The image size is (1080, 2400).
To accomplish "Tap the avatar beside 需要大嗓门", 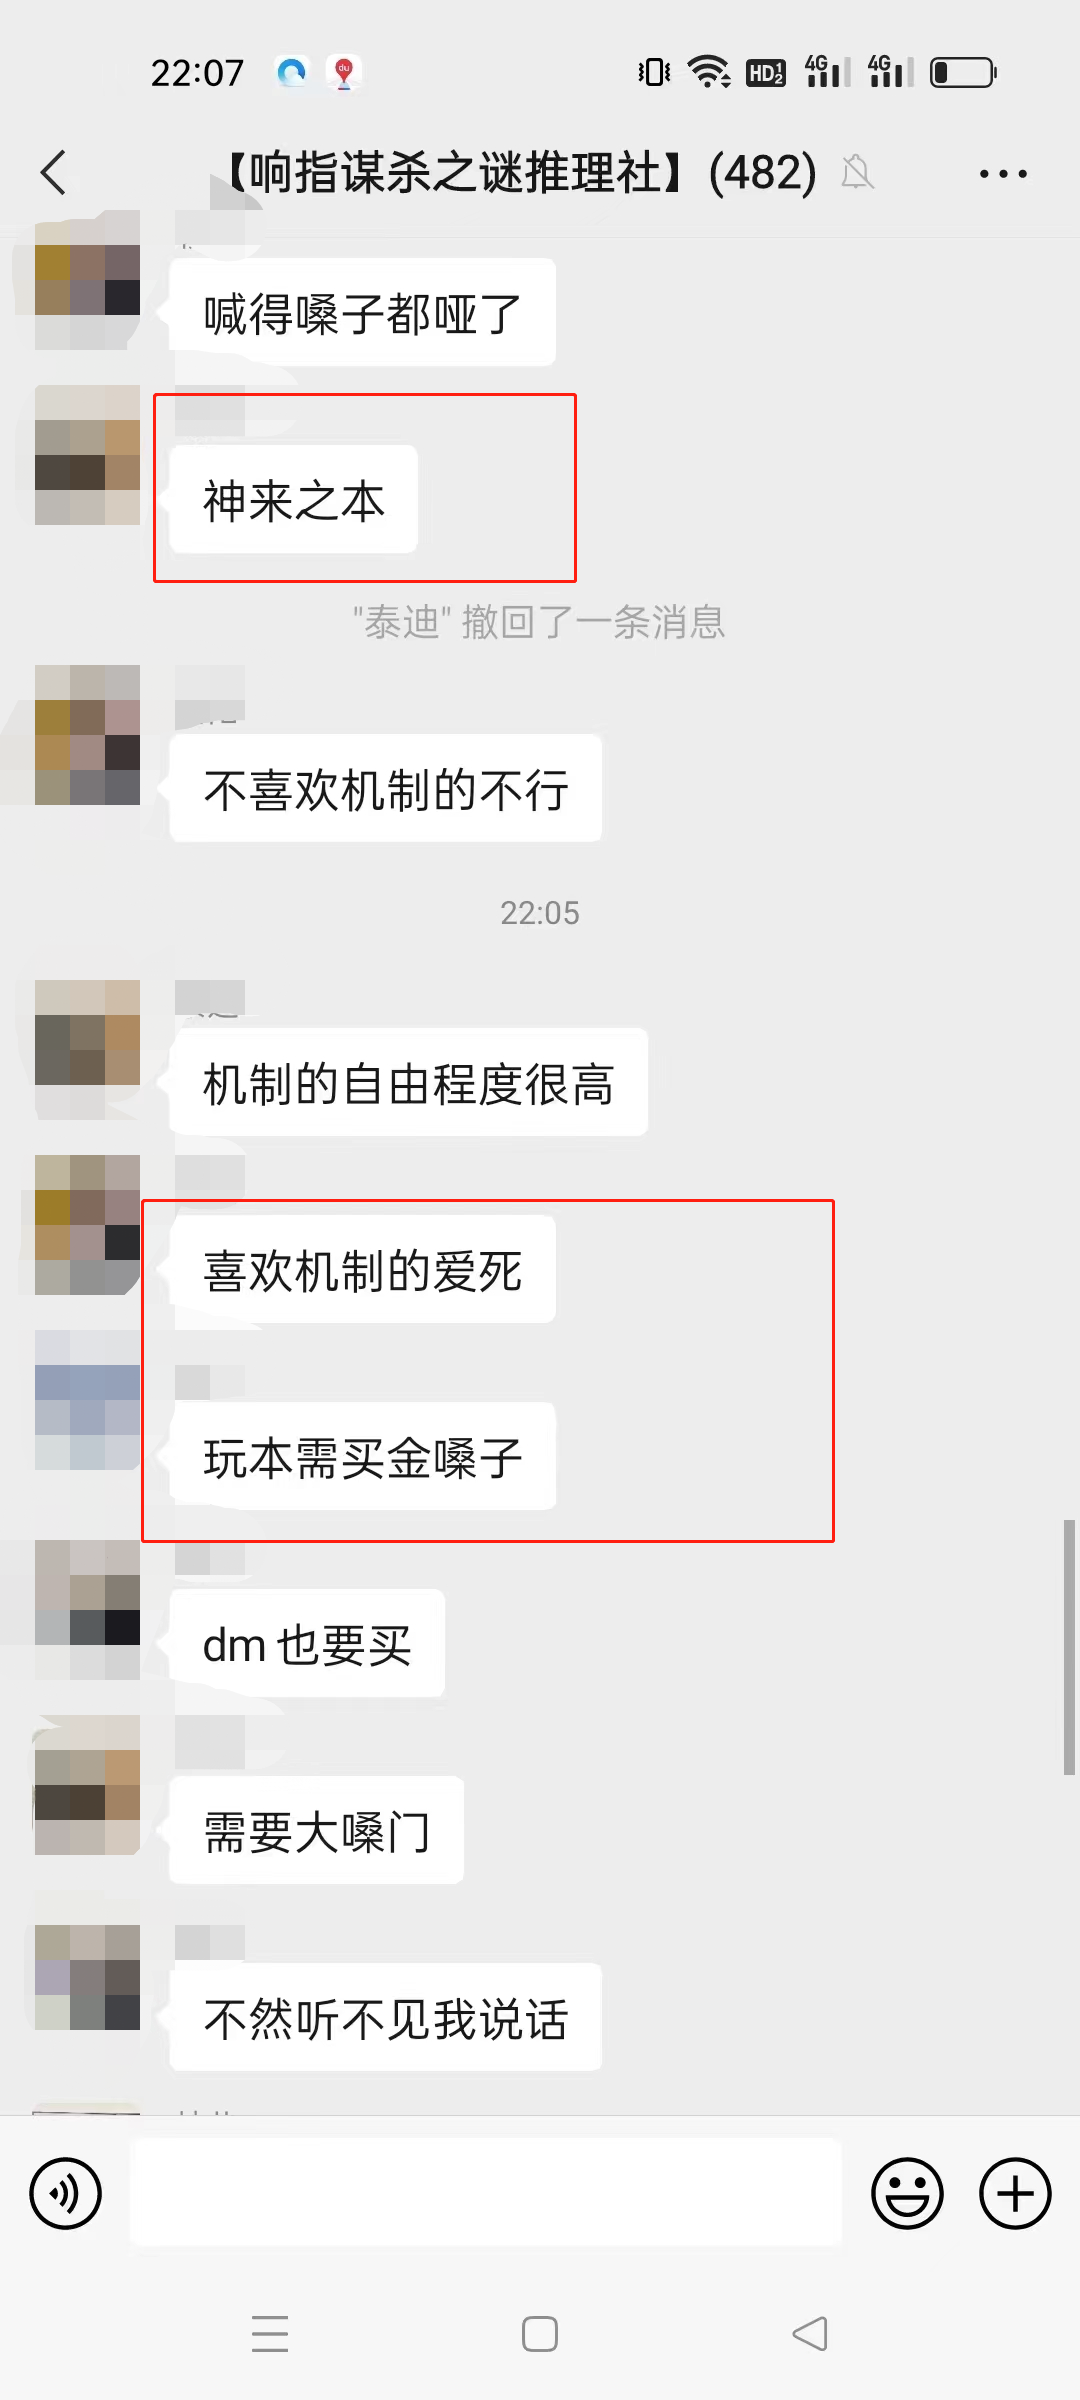I will click(x=87, y=1785).
